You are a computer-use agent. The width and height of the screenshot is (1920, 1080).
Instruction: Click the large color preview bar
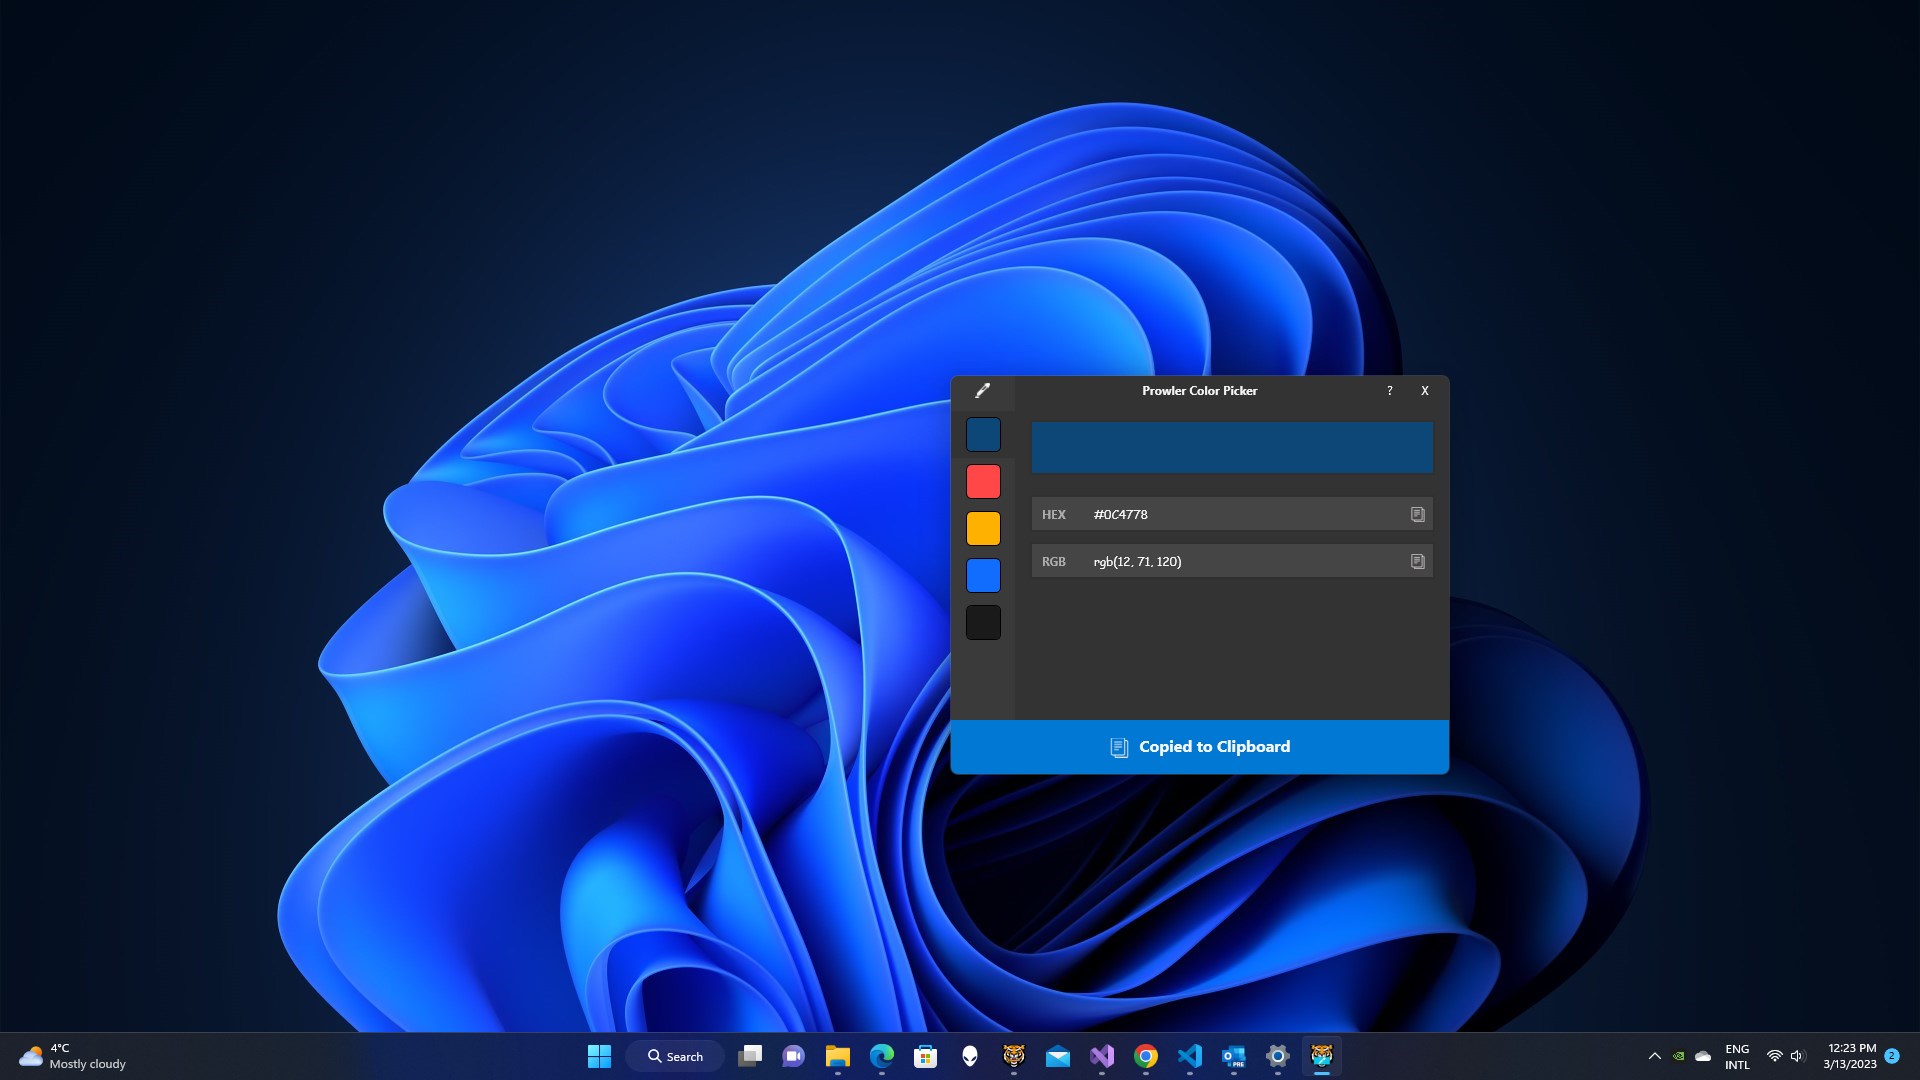[x=1231, y=447]
